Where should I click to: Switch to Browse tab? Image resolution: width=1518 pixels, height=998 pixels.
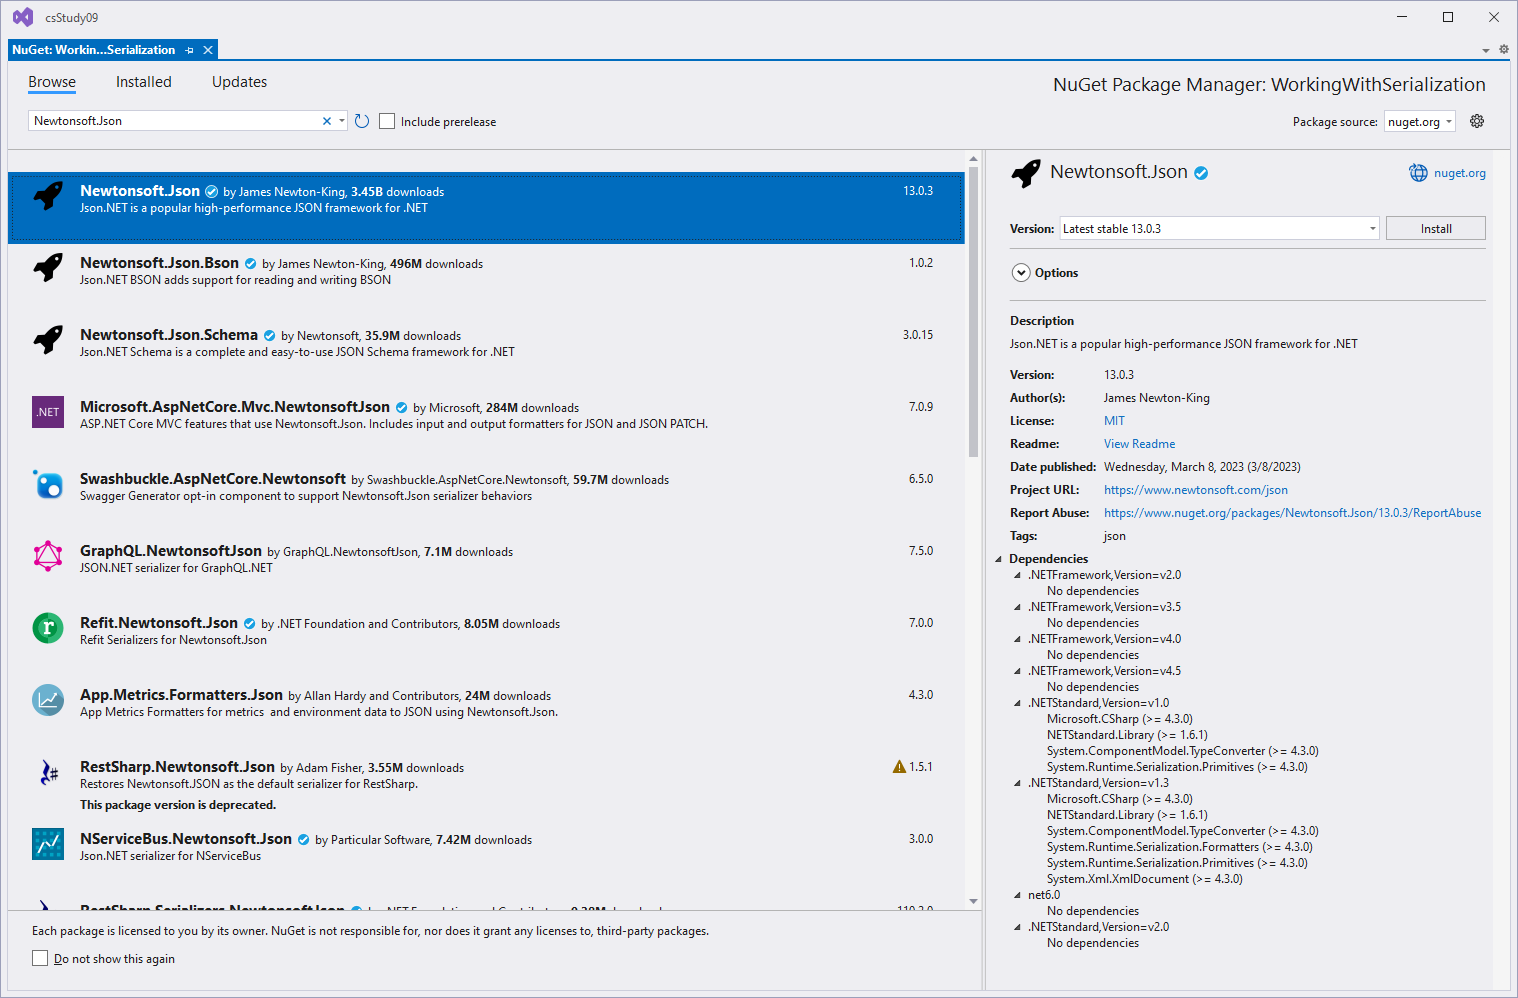[52, 82]
